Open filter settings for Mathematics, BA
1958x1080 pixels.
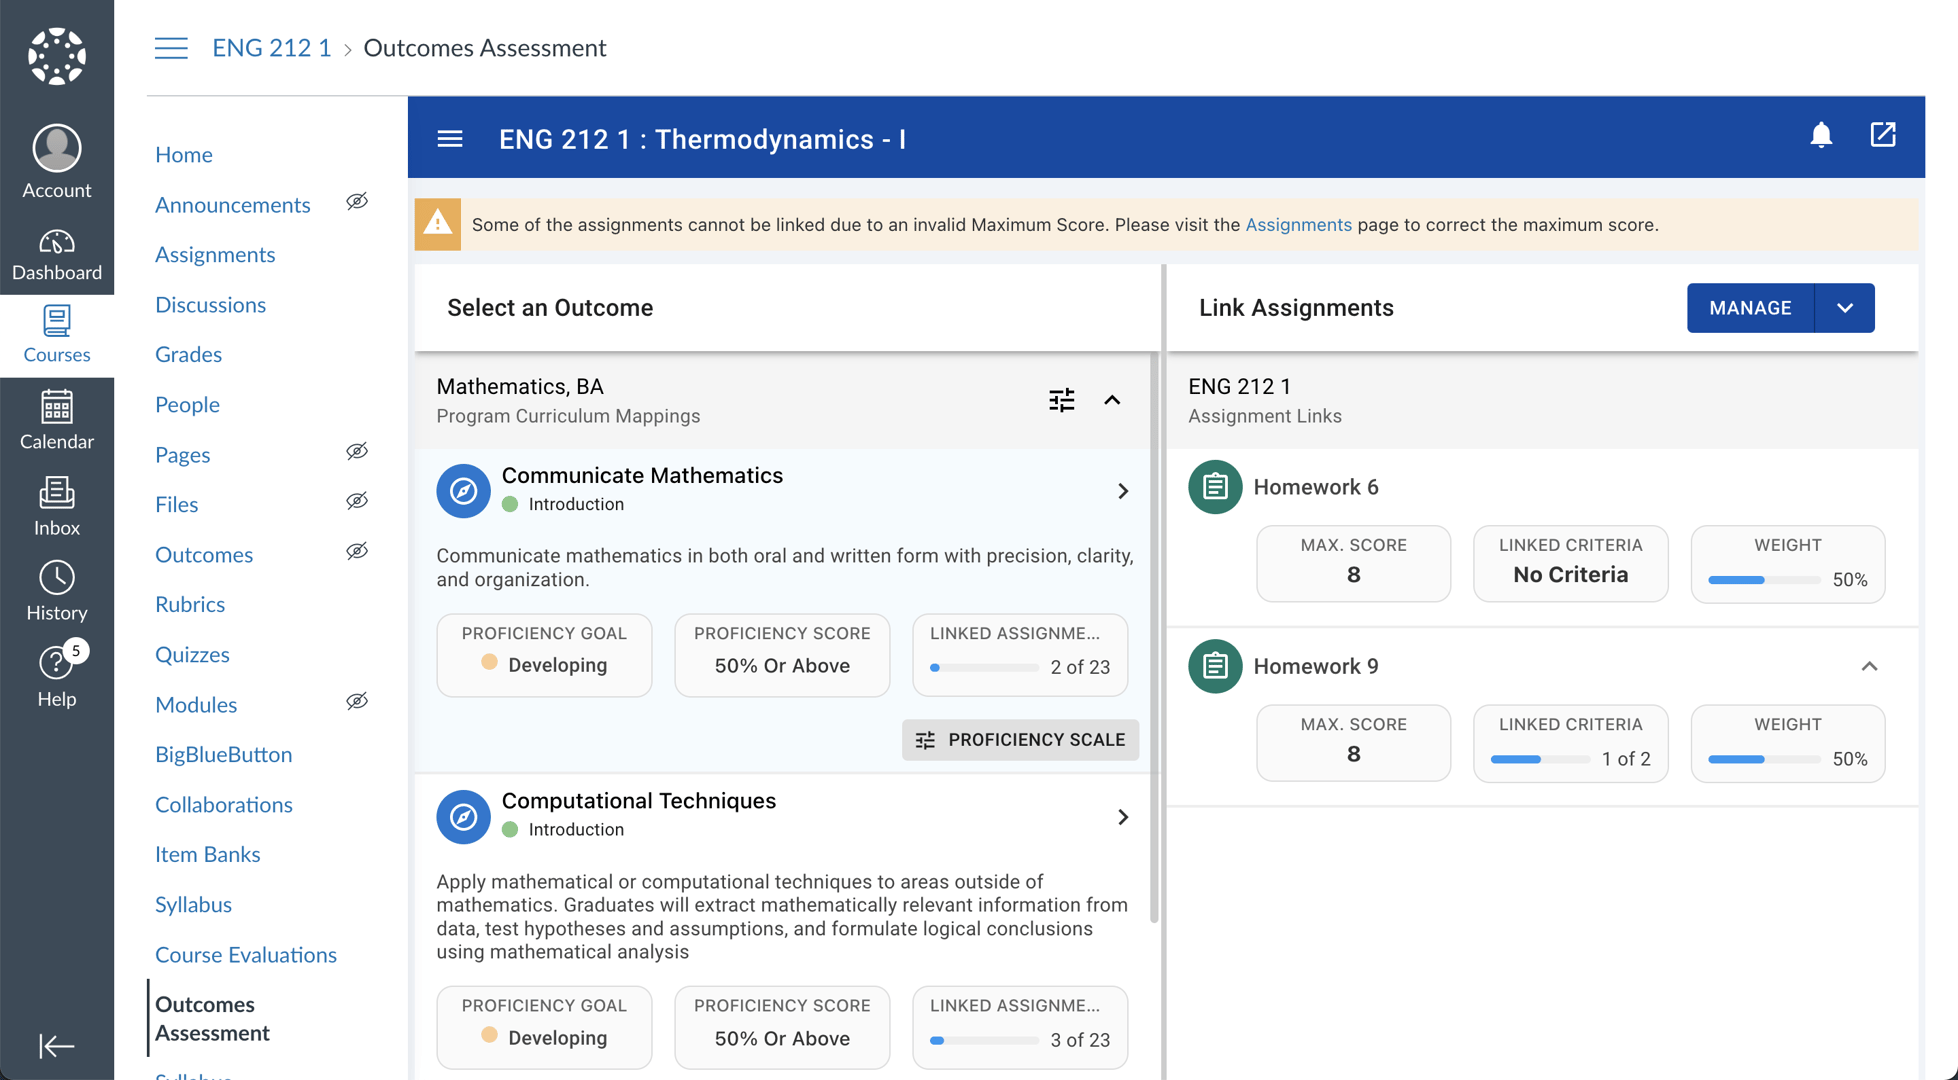tap(1061, 400)
